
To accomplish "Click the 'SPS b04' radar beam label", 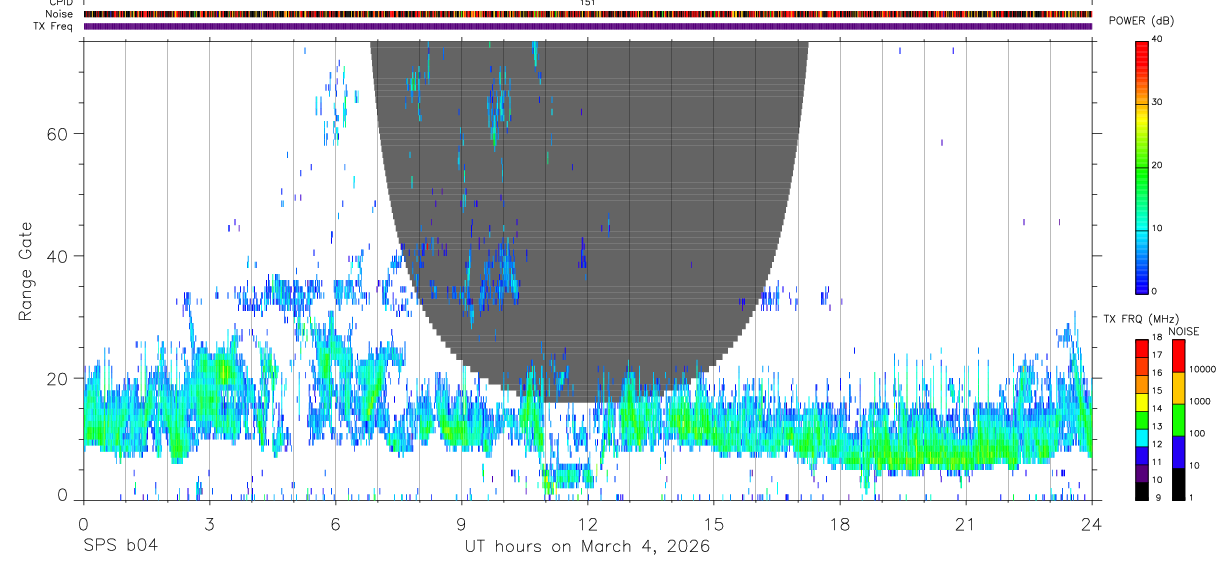I will coord(120,547).
